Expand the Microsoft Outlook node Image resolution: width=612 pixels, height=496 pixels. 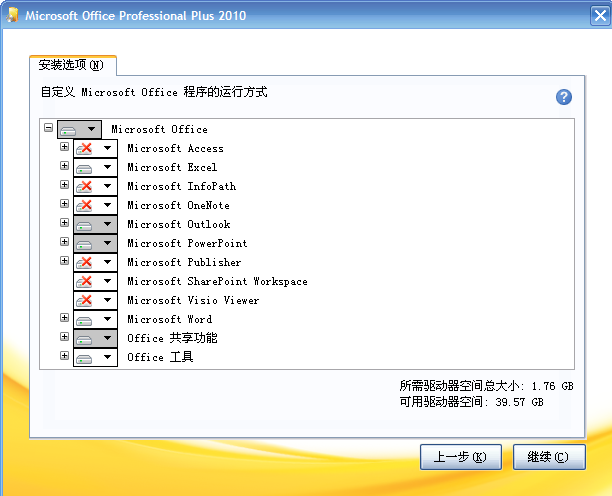tap(64, 222)
